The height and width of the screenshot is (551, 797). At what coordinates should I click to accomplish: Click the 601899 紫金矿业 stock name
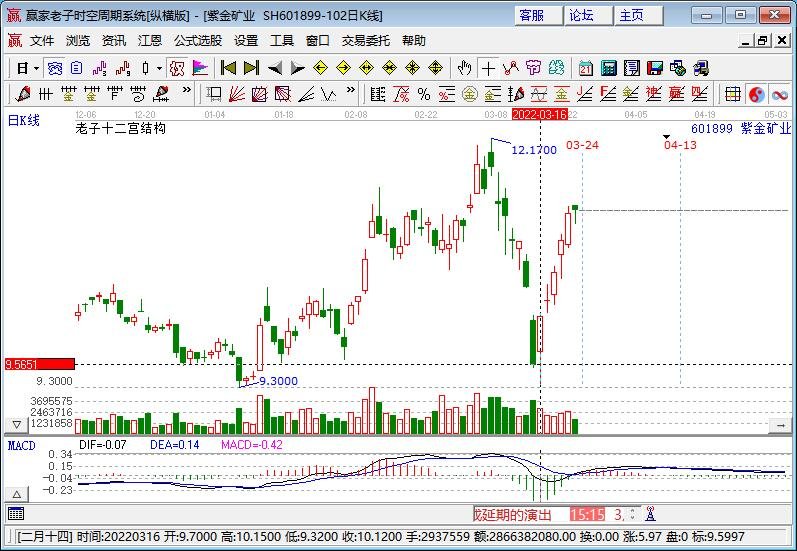(x=741, y=128)
